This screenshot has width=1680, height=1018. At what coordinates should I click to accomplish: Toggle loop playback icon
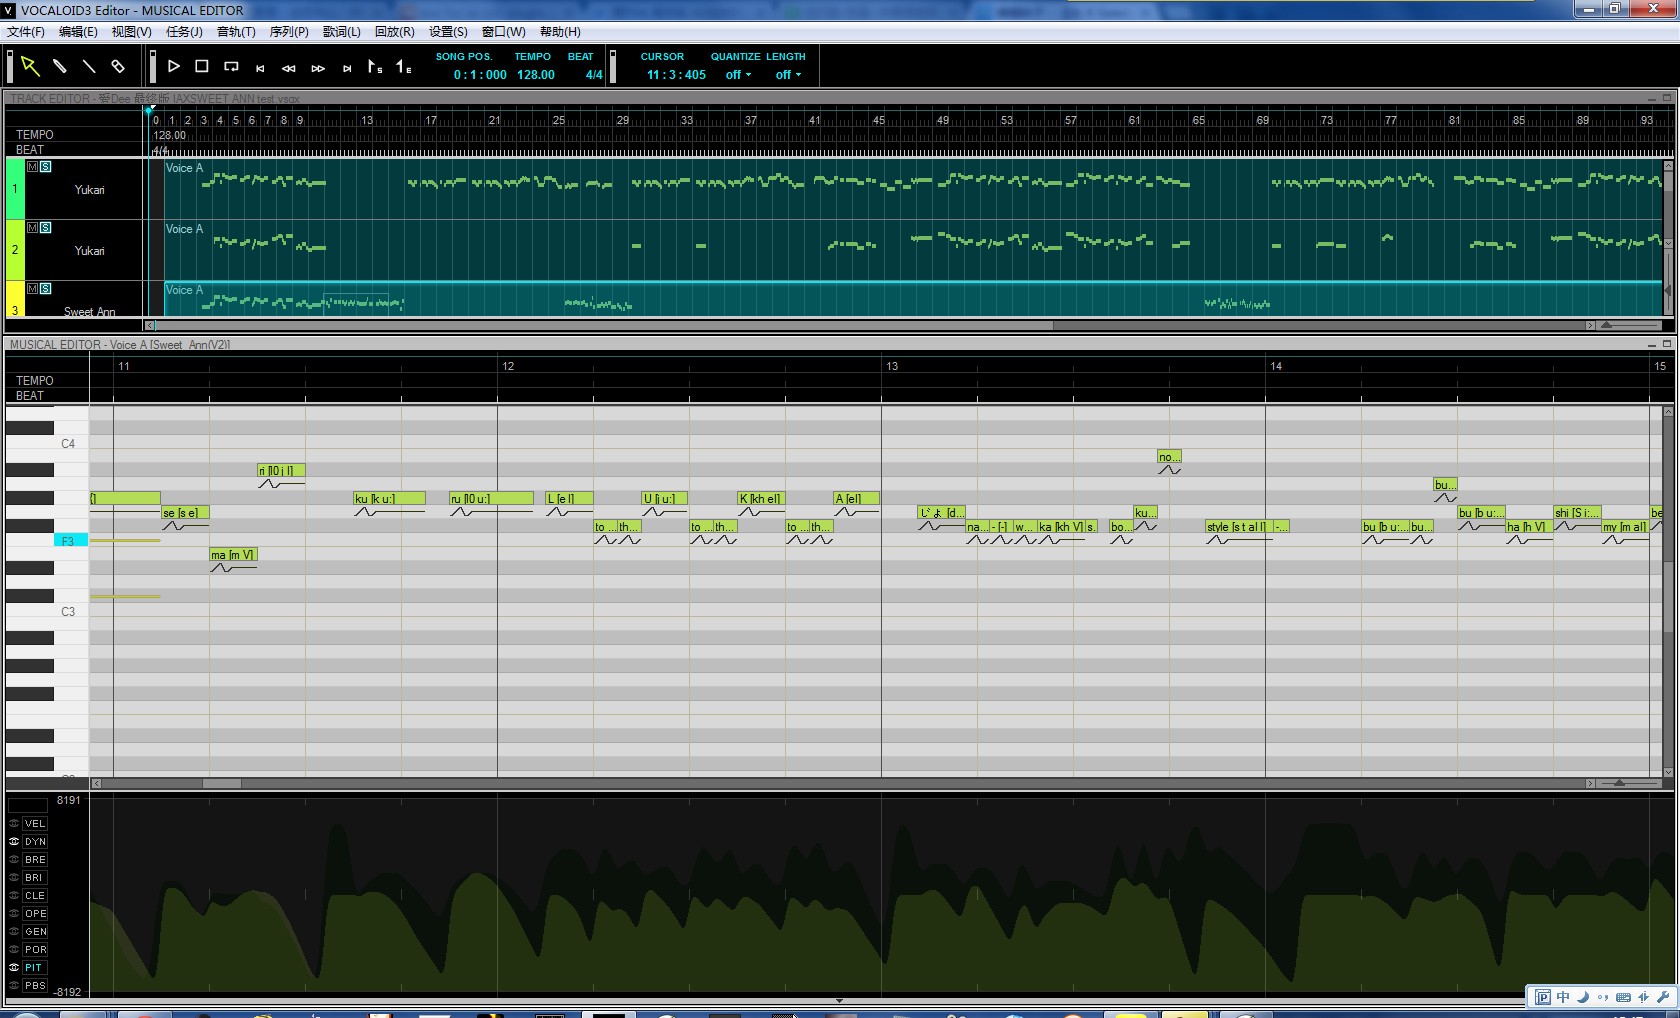[x=231, y=66]
